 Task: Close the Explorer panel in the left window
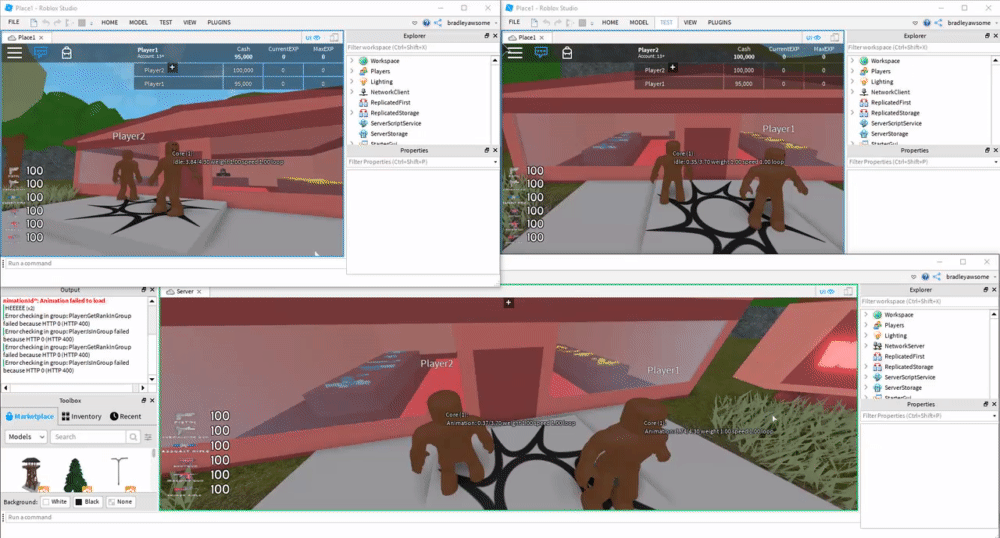(x=495, y=36)
